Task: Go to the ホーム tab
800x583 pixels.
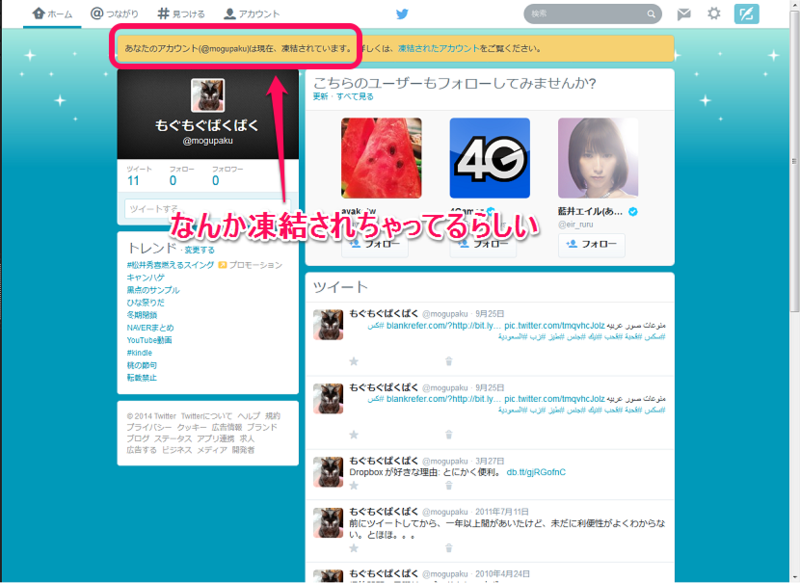Action: click(x=52, y=14)
